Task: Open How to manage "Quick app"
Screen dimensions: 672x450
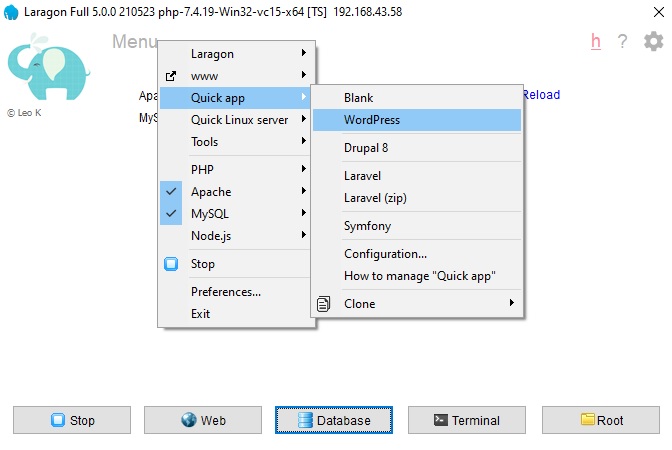Action: 417,276
